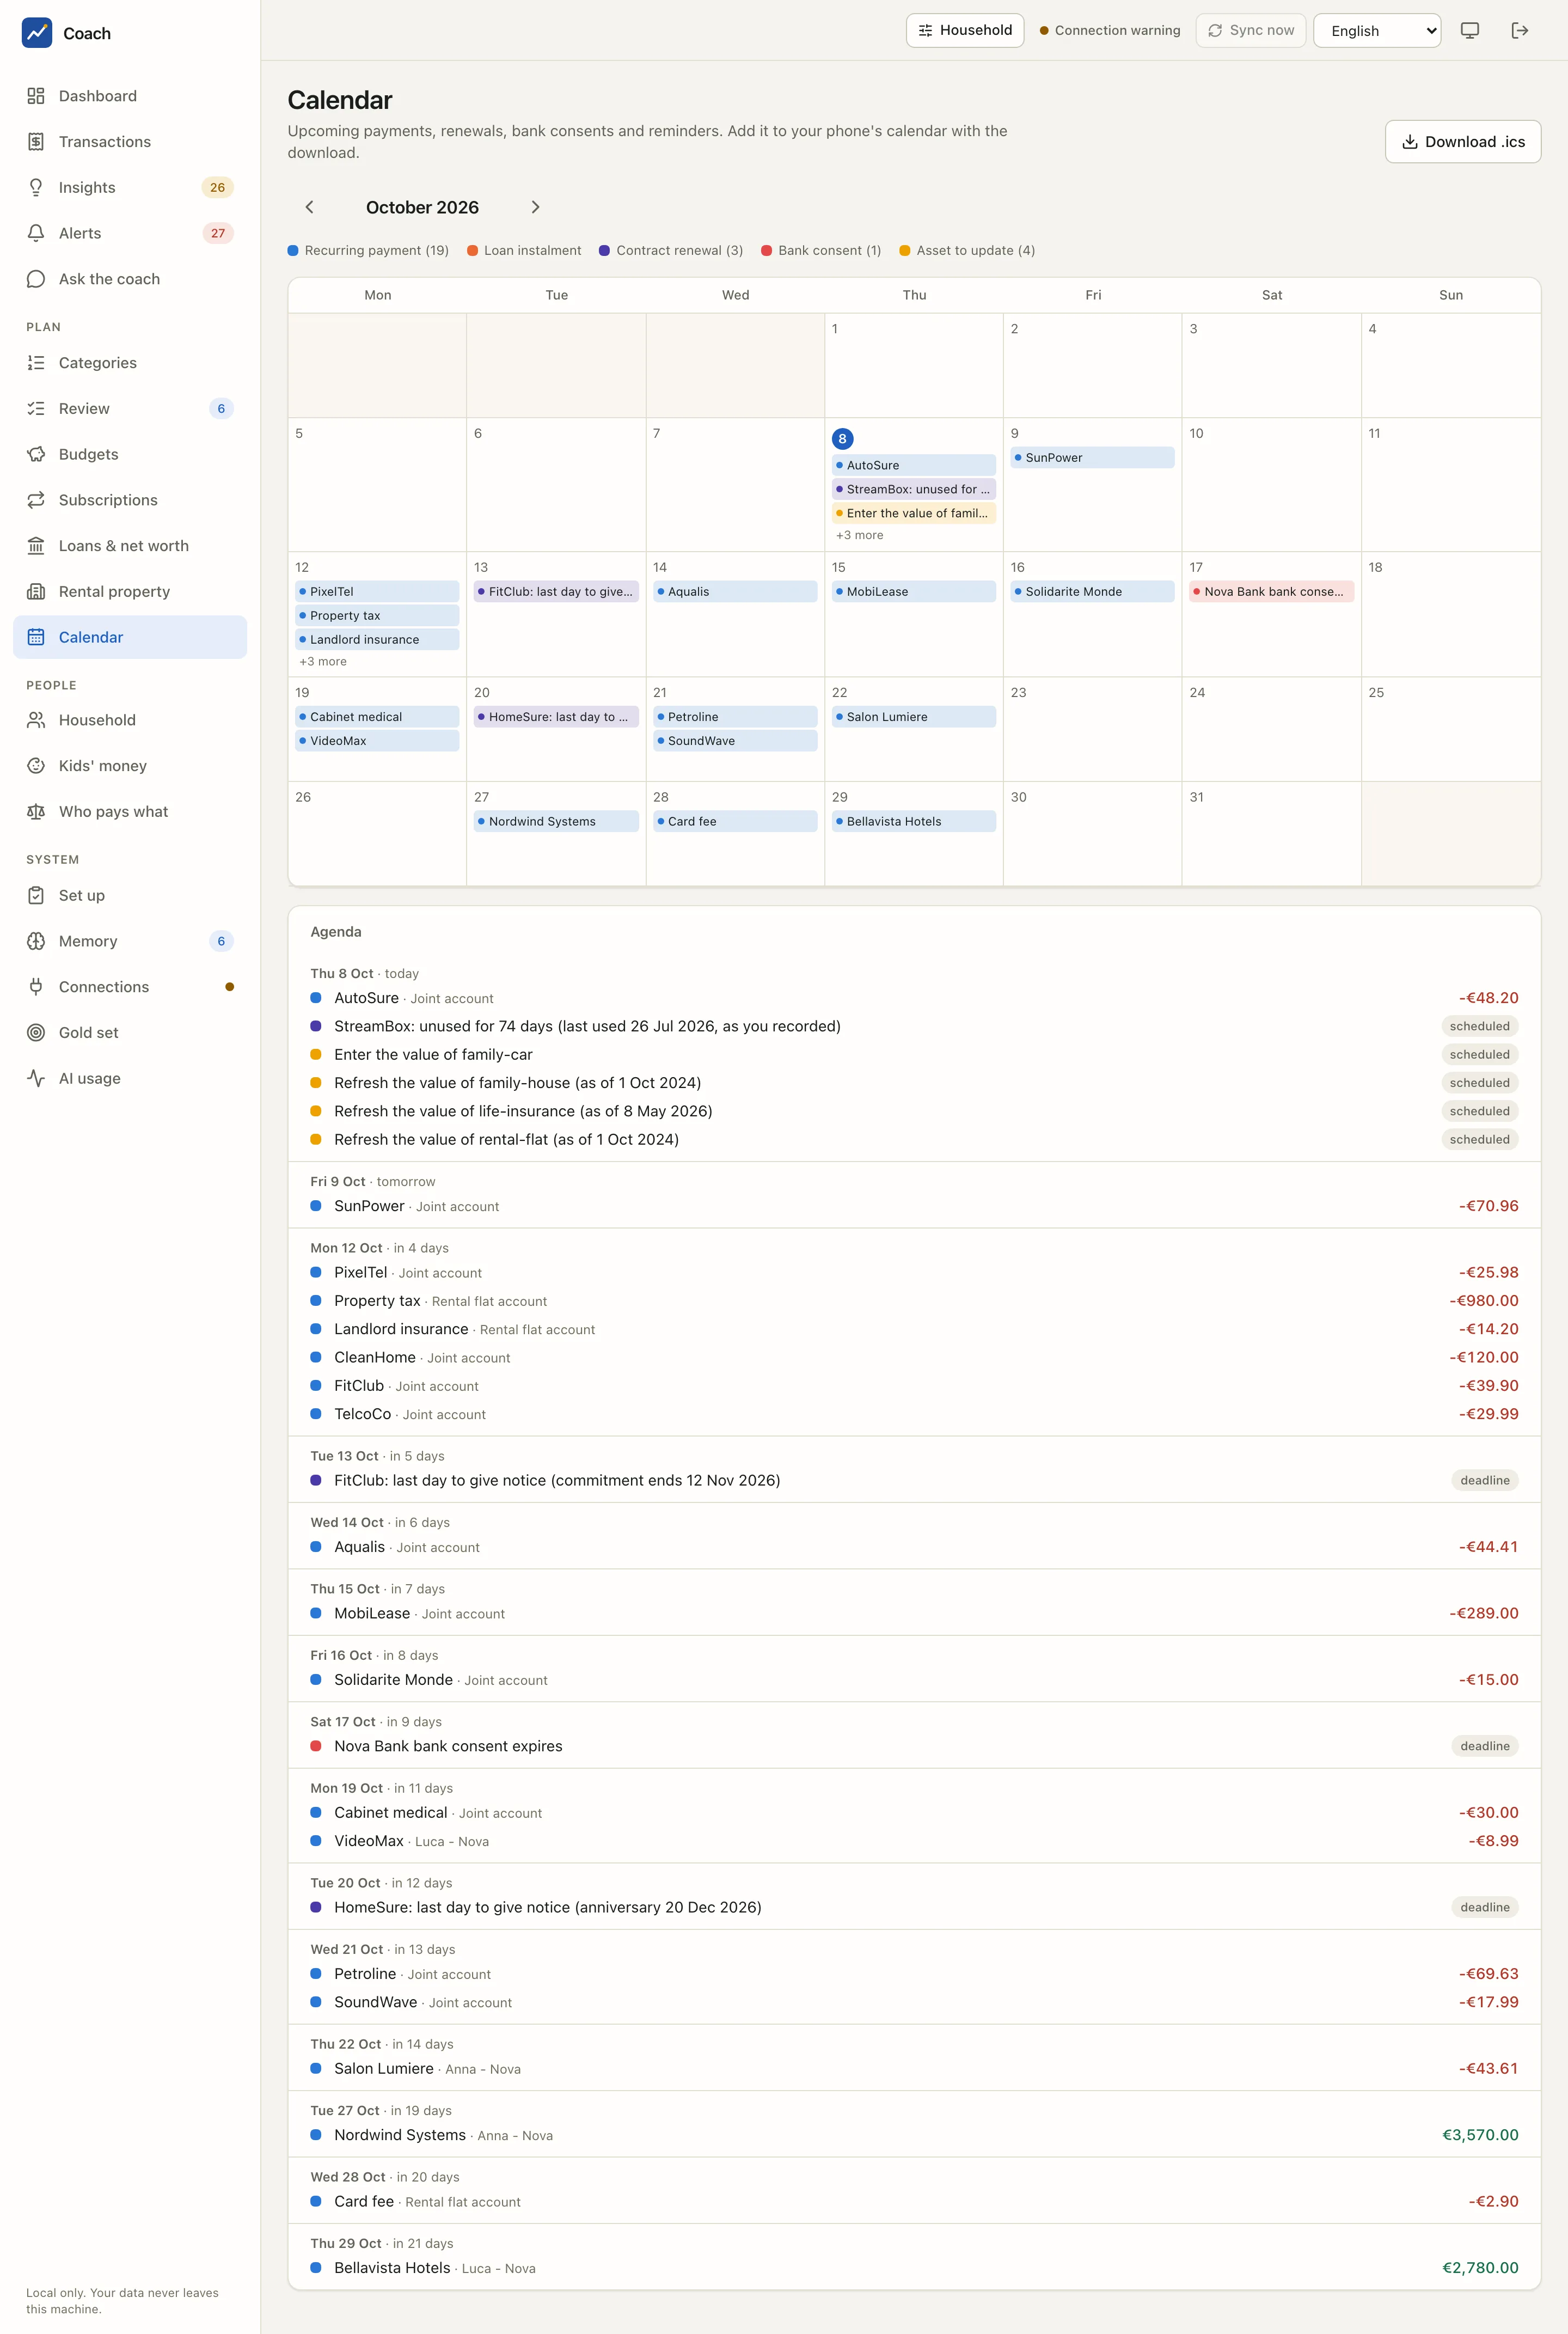Viewport: 1568px width, 2334px height.
Task: Open the Nova Bank consent event on 17
Action: tap(1271, 592)
